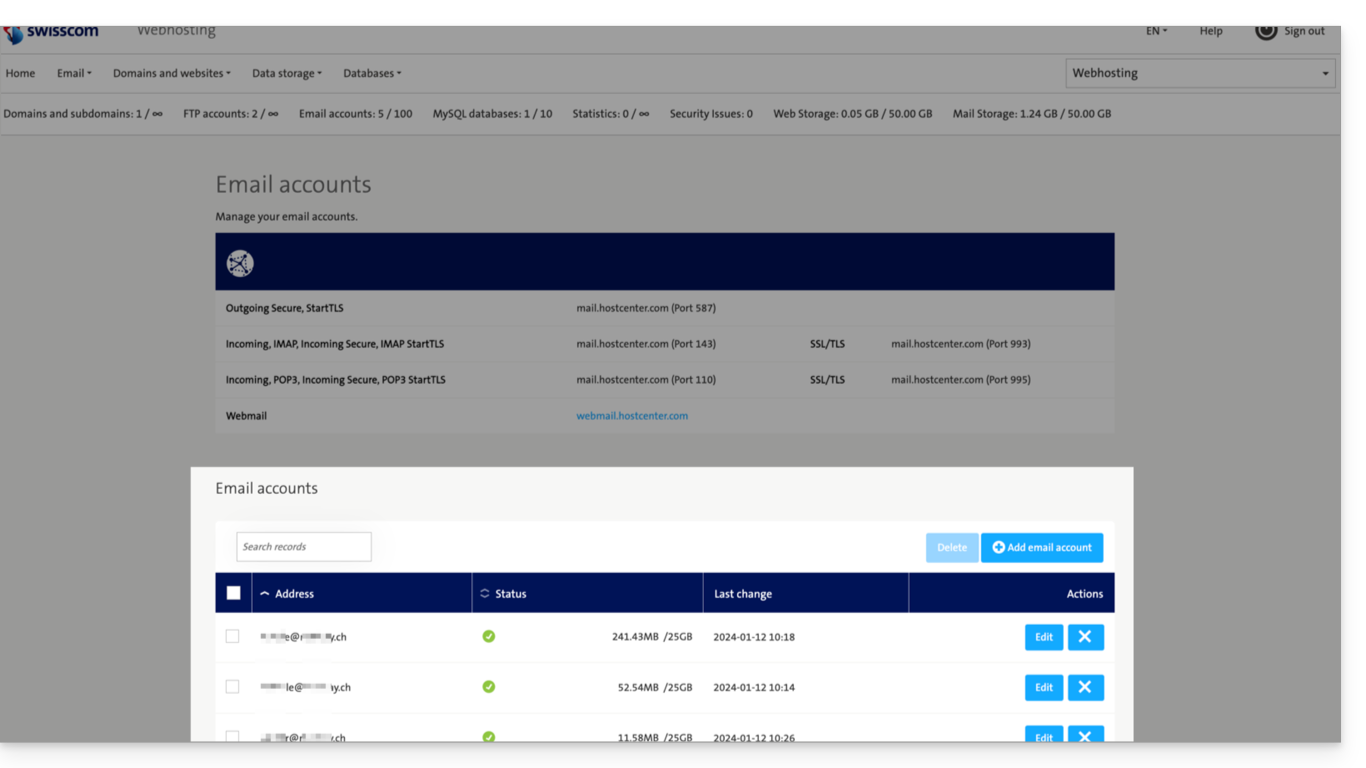Delete the 52.54MB email account via X
The image size is (1366, 768).
coord(1085,687)
